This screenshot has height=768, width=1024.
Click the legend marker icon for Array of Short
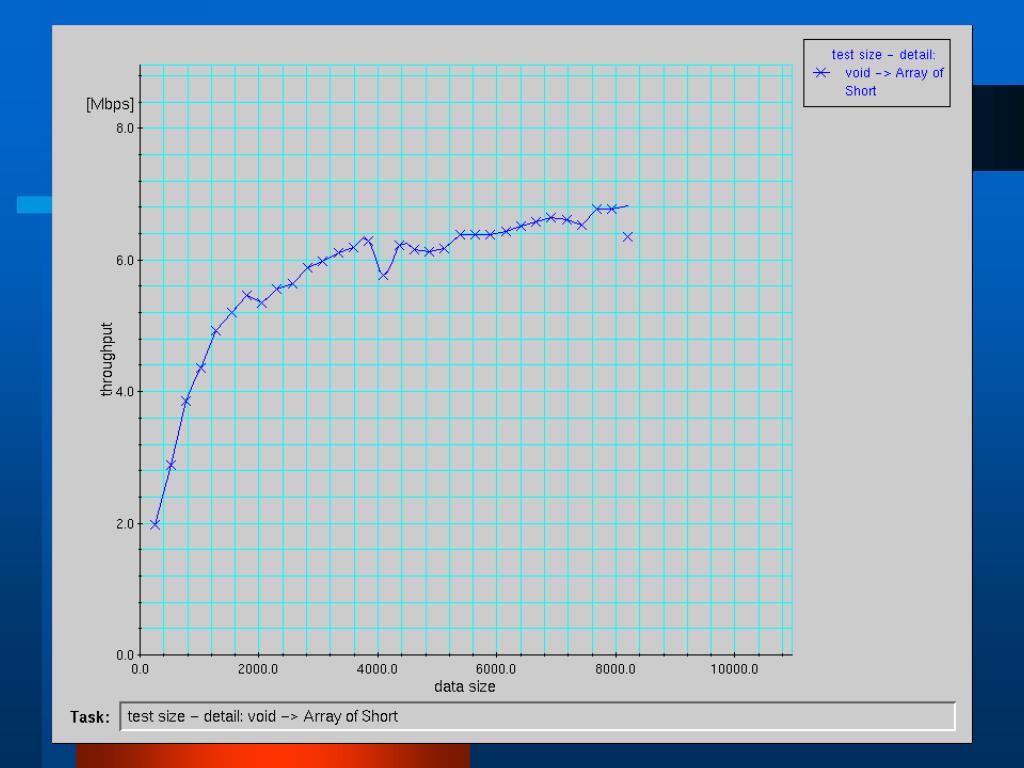click(821, 73)
